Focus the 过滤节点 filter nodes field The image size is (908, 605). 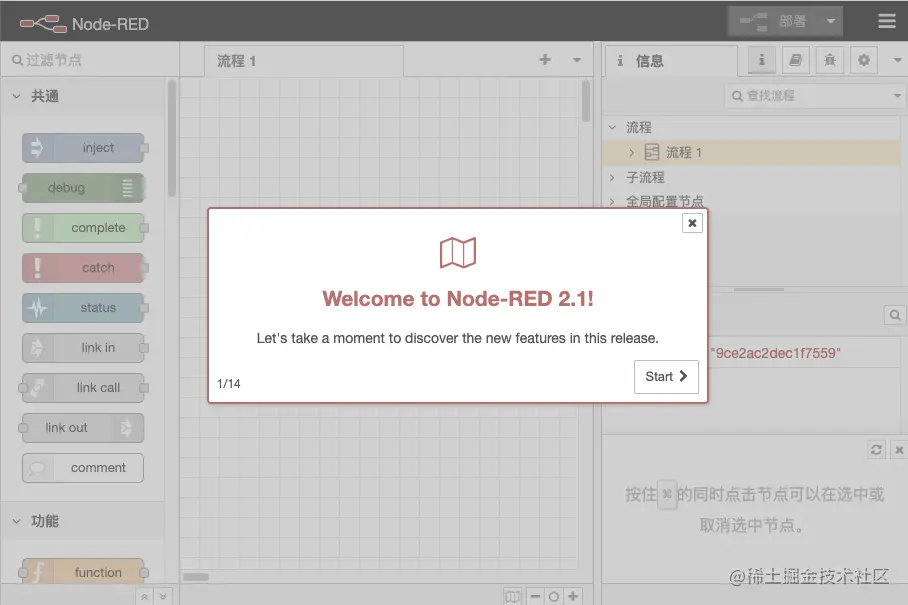pos(90,60)
